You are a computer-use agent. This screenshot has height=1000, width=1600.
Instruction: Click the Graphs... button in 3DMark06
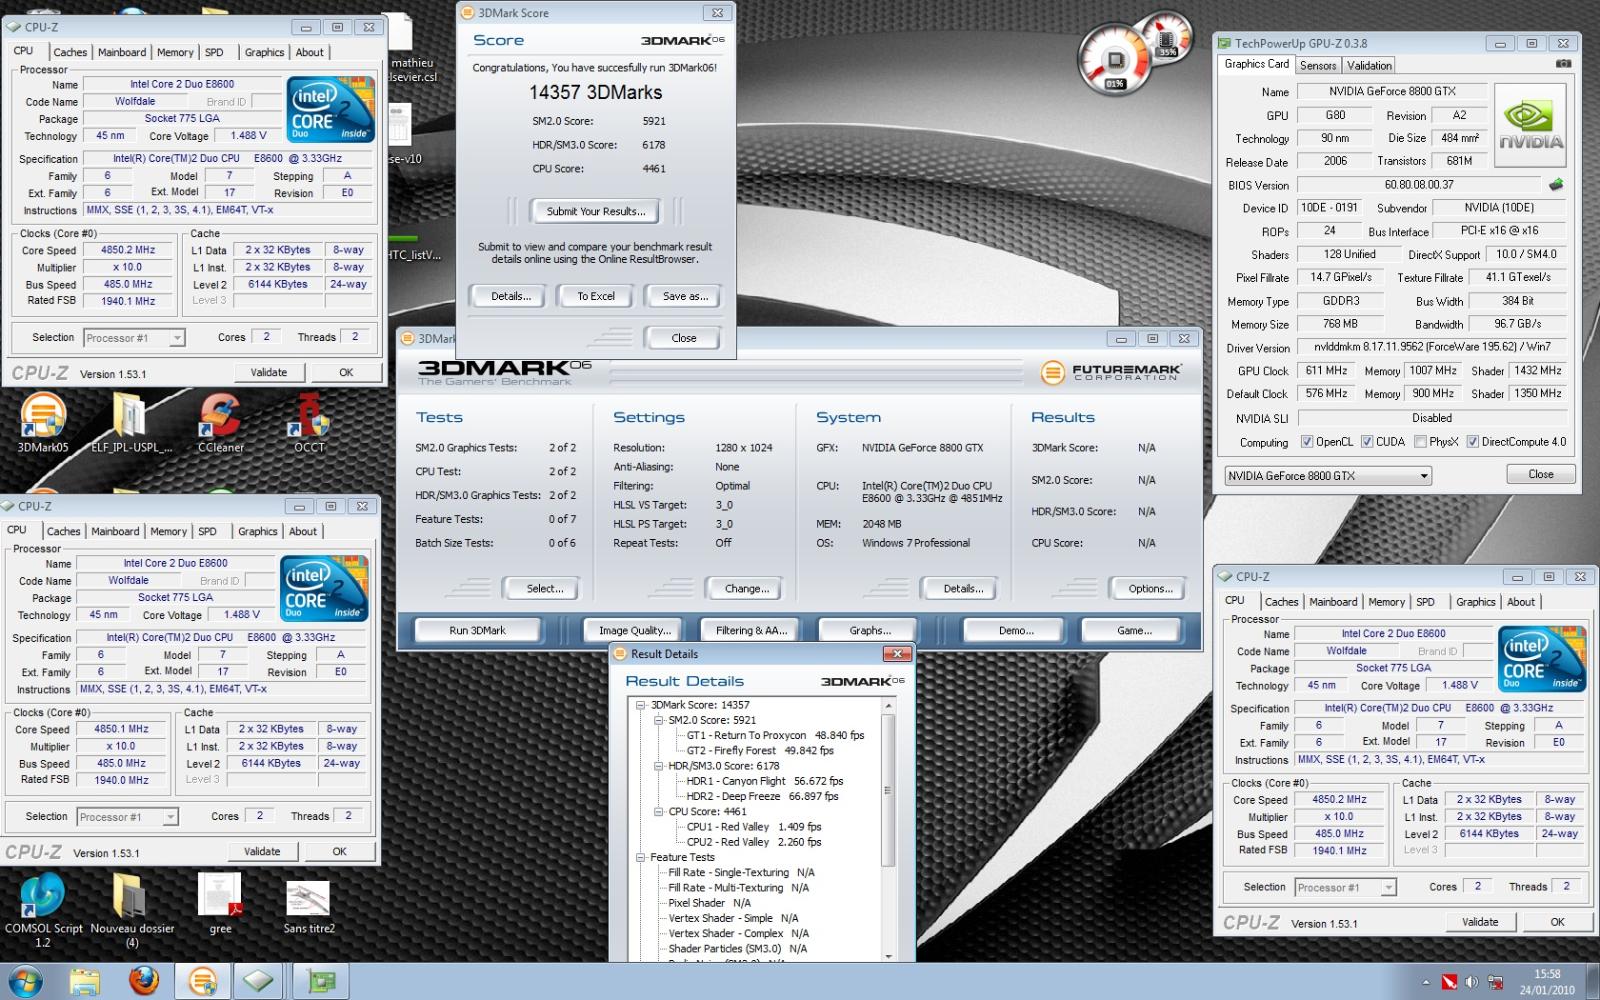click(870, 630)
